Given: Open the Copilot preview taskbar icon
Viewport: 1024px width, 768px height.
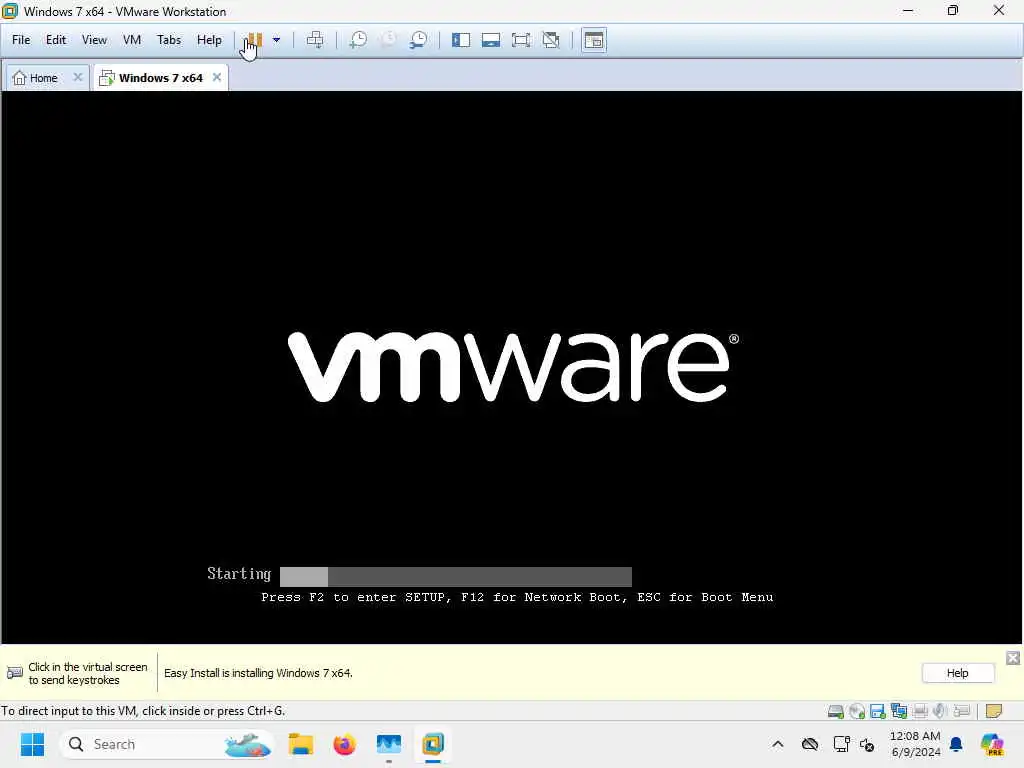Looking at the screenshot, I should point(992,744).
